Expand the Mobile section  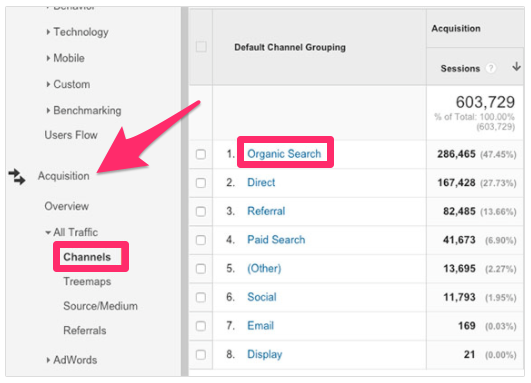pos(65,58)
